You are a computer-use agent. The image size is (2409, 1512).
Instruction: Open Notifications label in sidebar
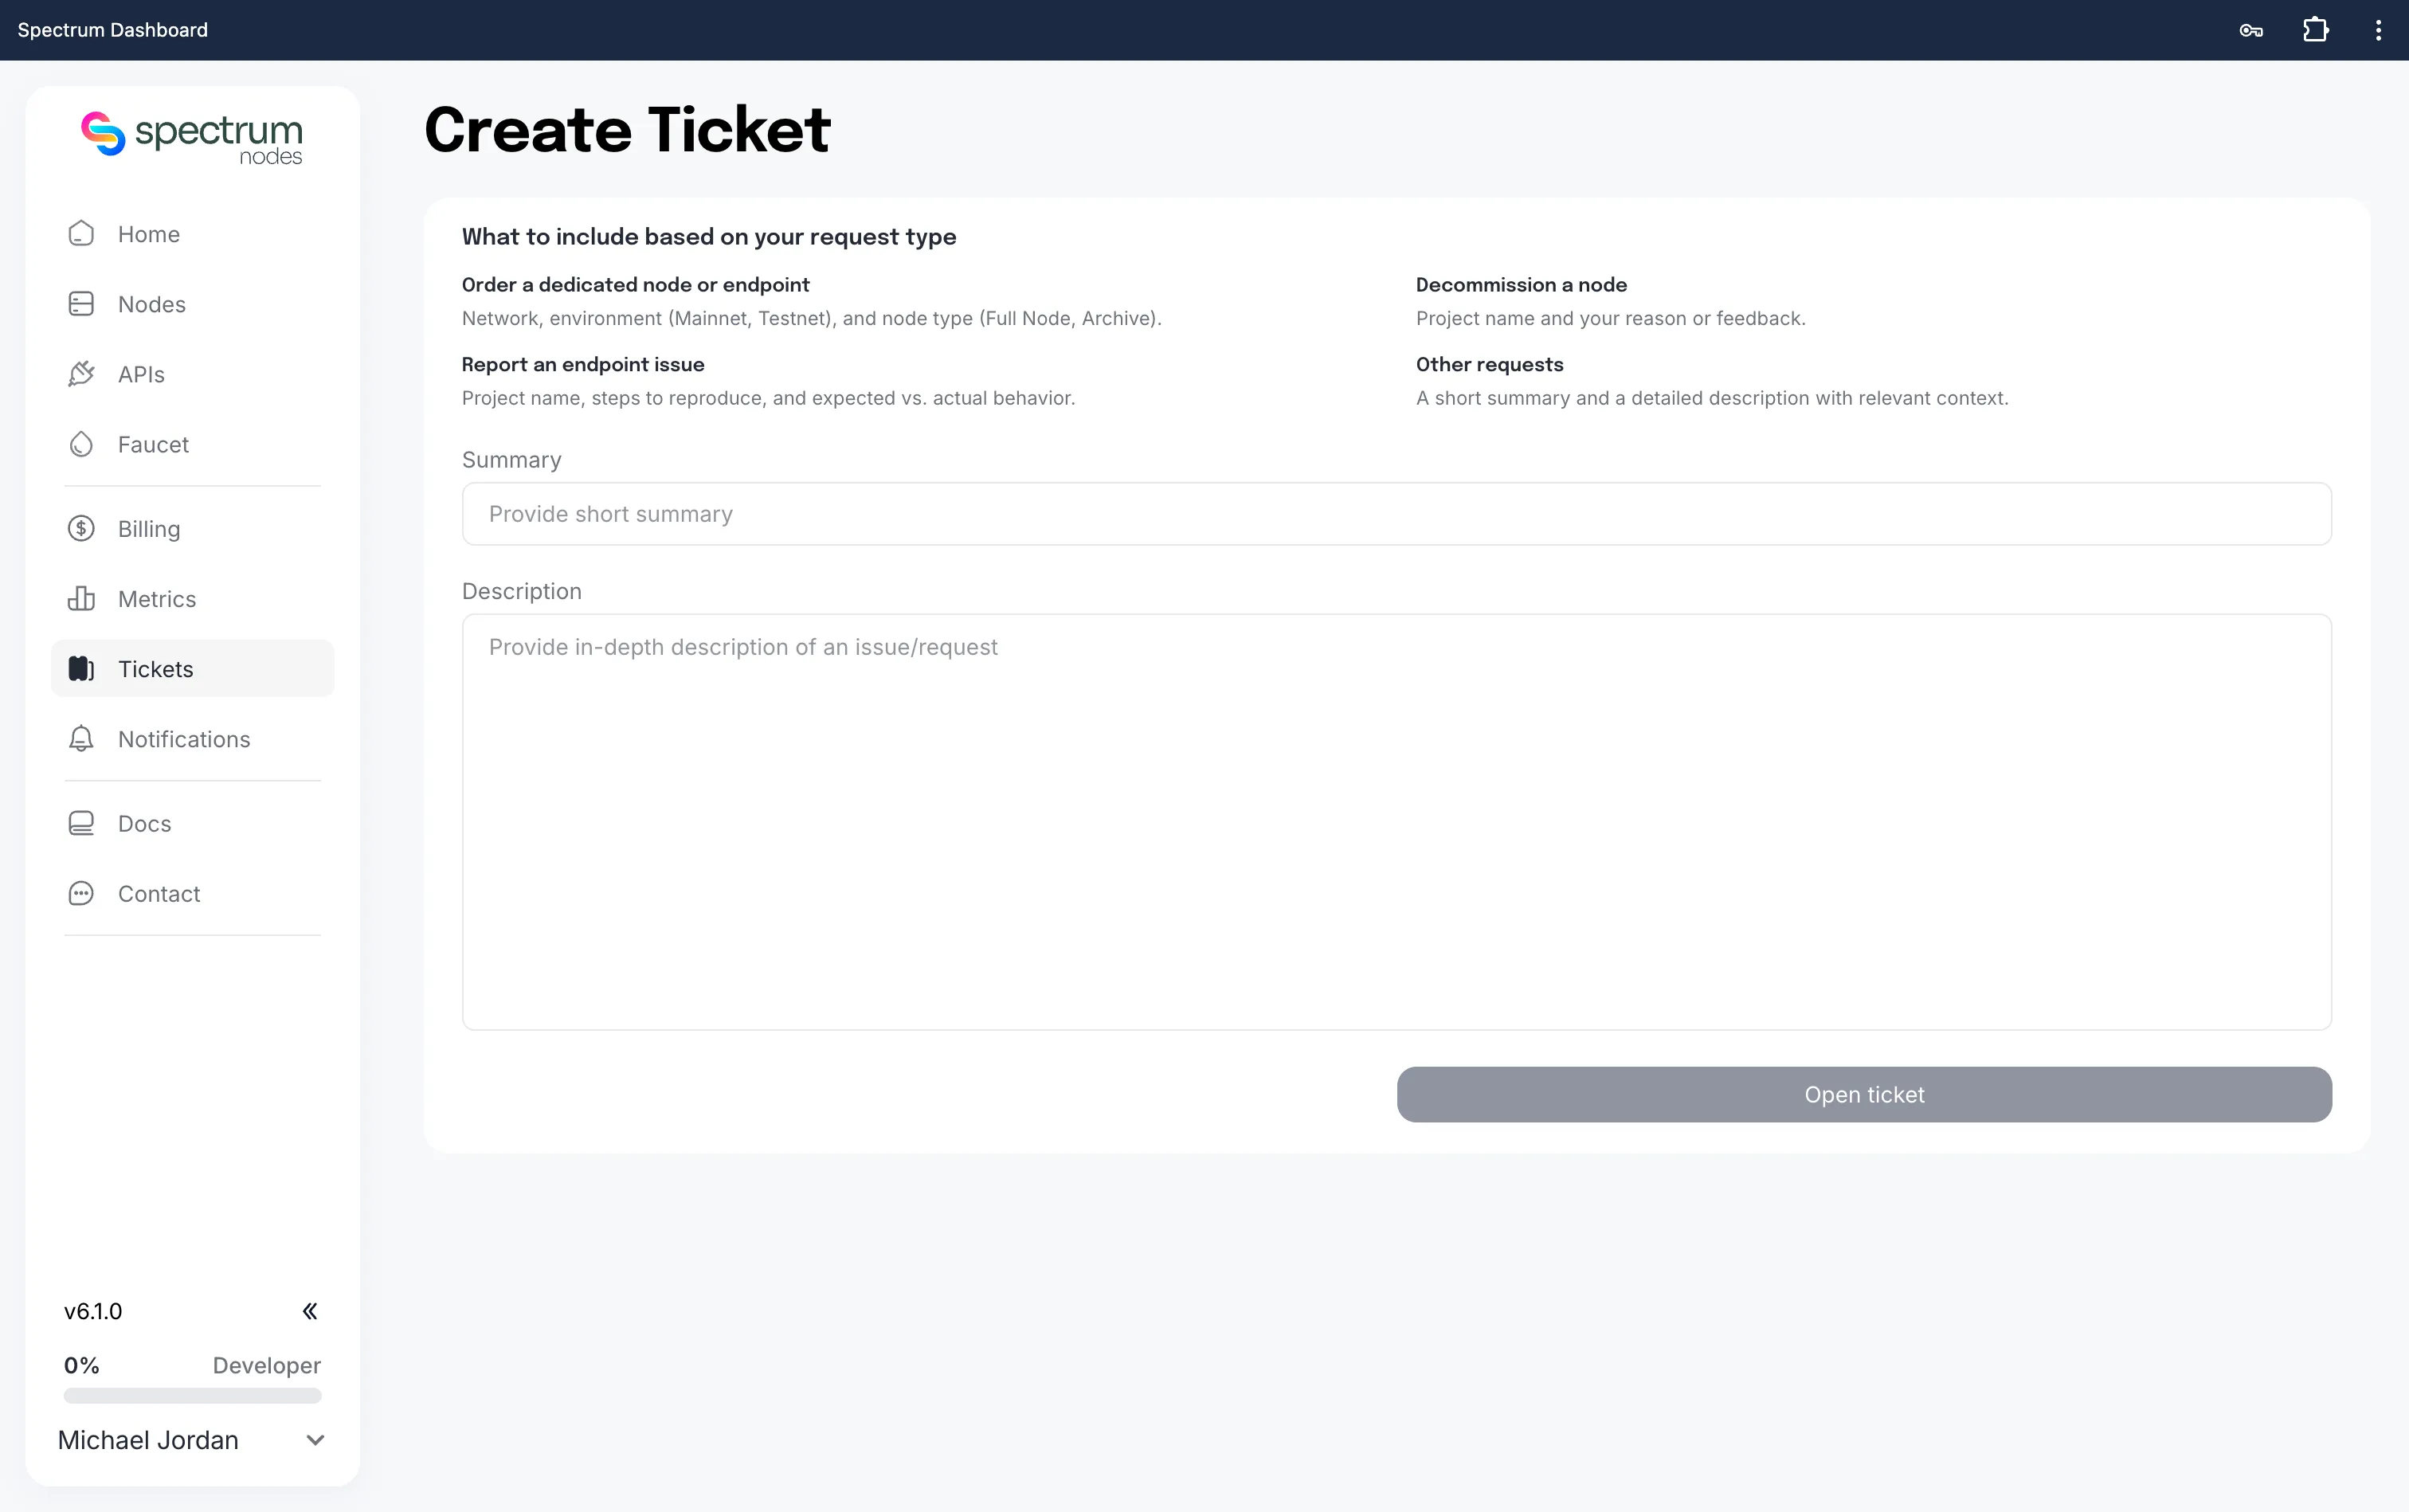(184, 739)
